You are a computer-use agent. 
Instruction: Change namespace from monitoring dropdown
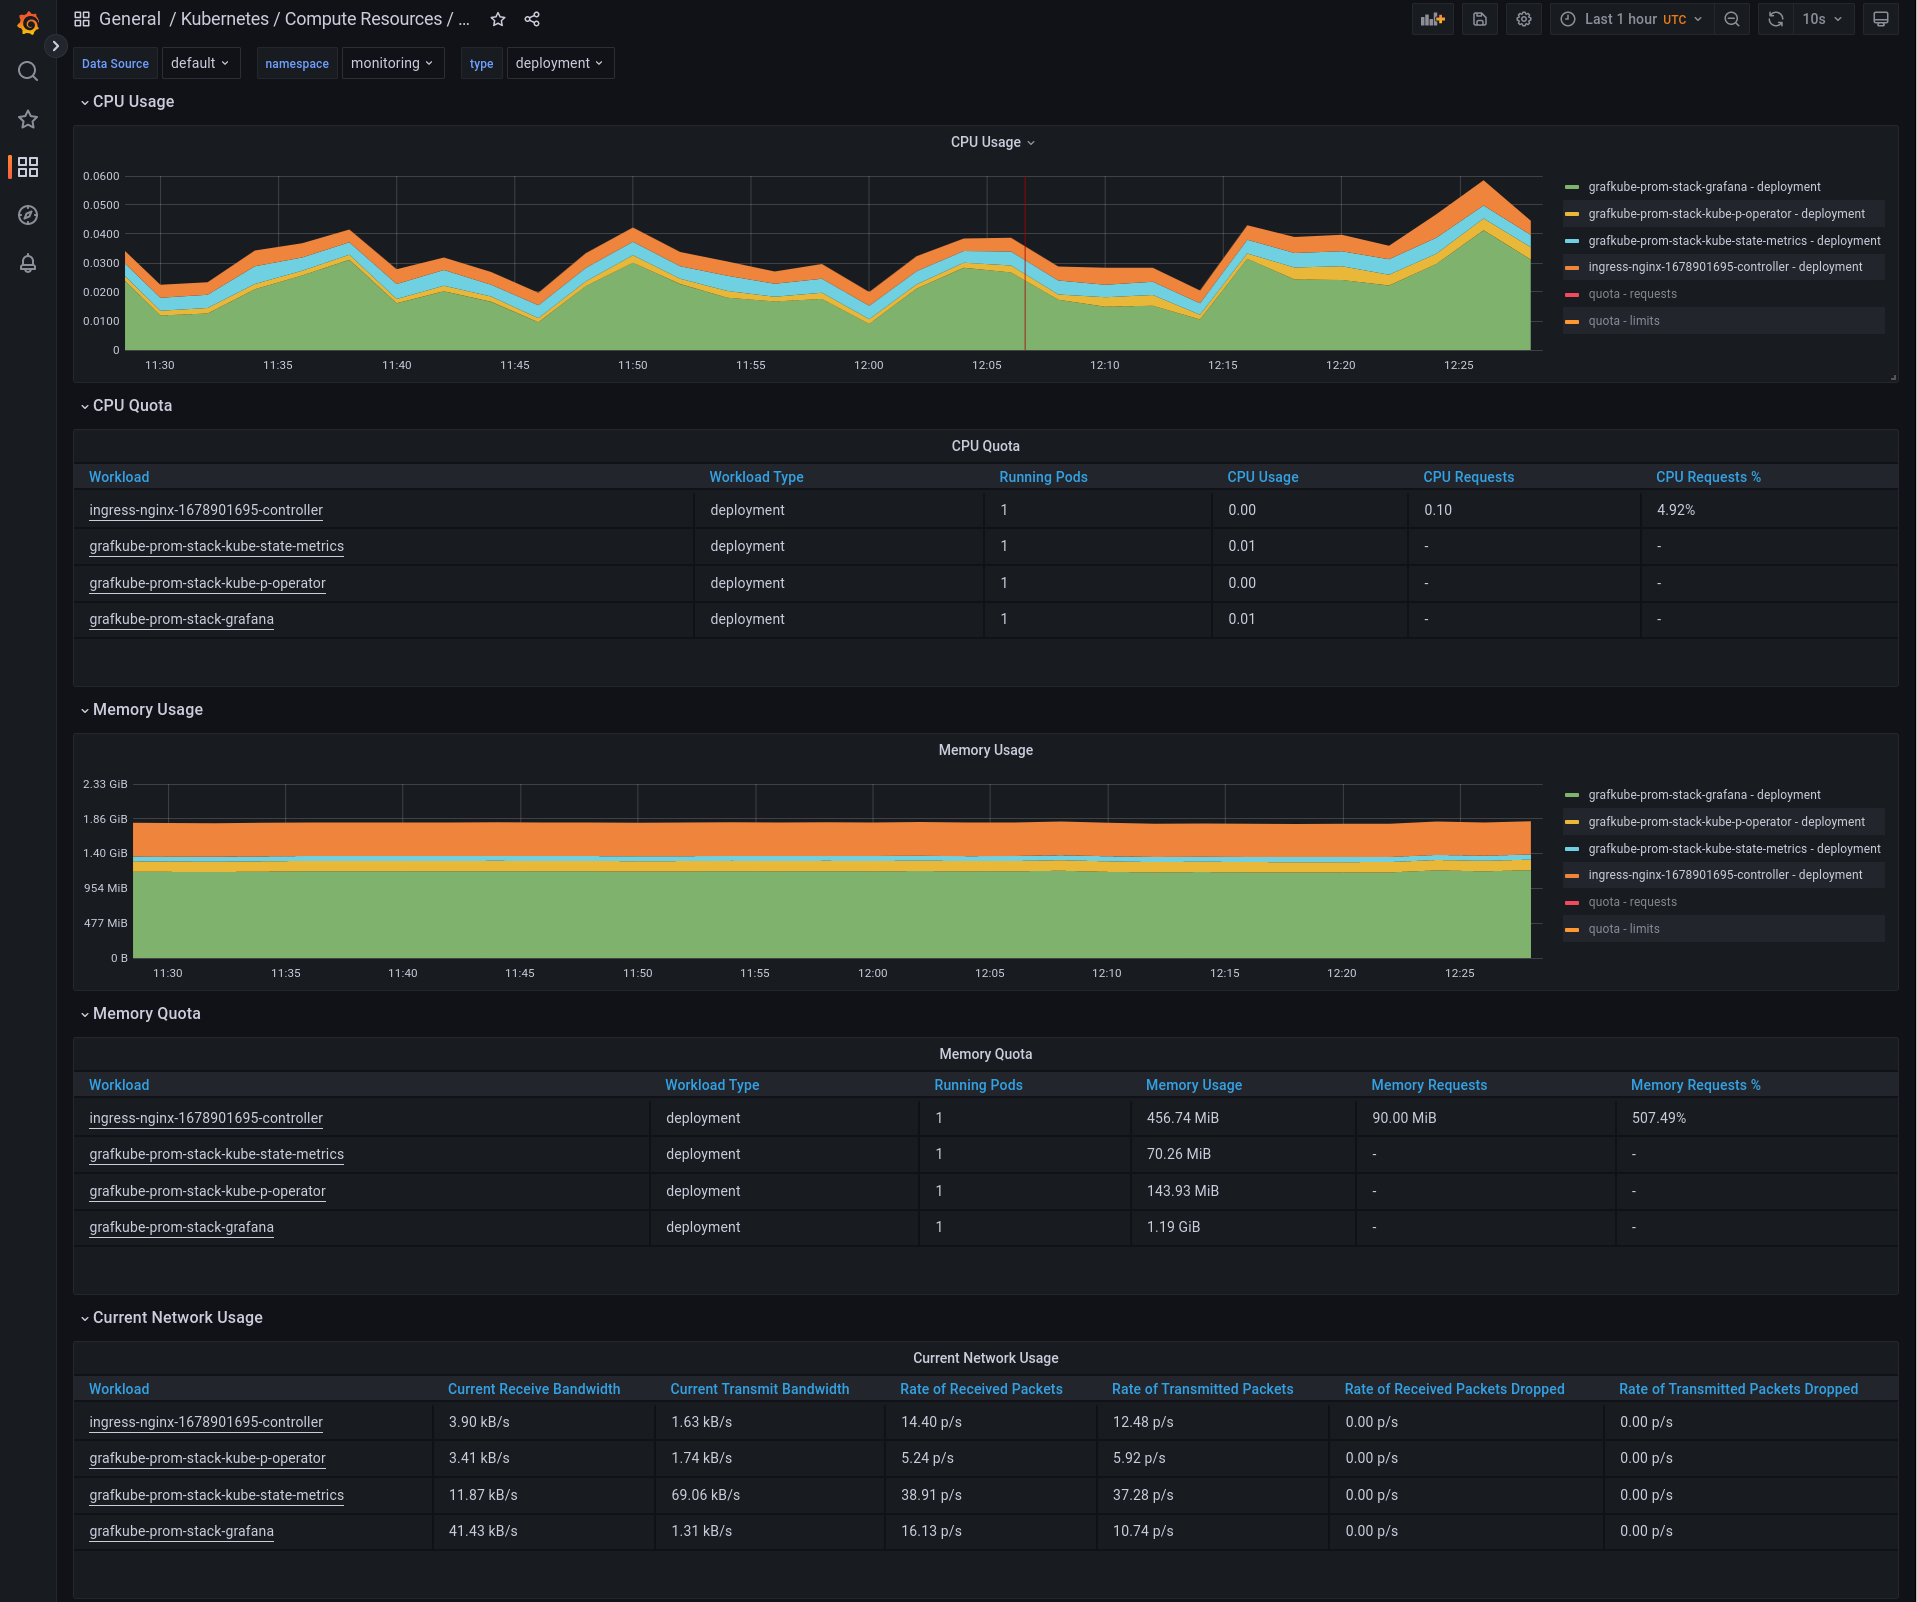pyautogui.click(x=393, y=62)
